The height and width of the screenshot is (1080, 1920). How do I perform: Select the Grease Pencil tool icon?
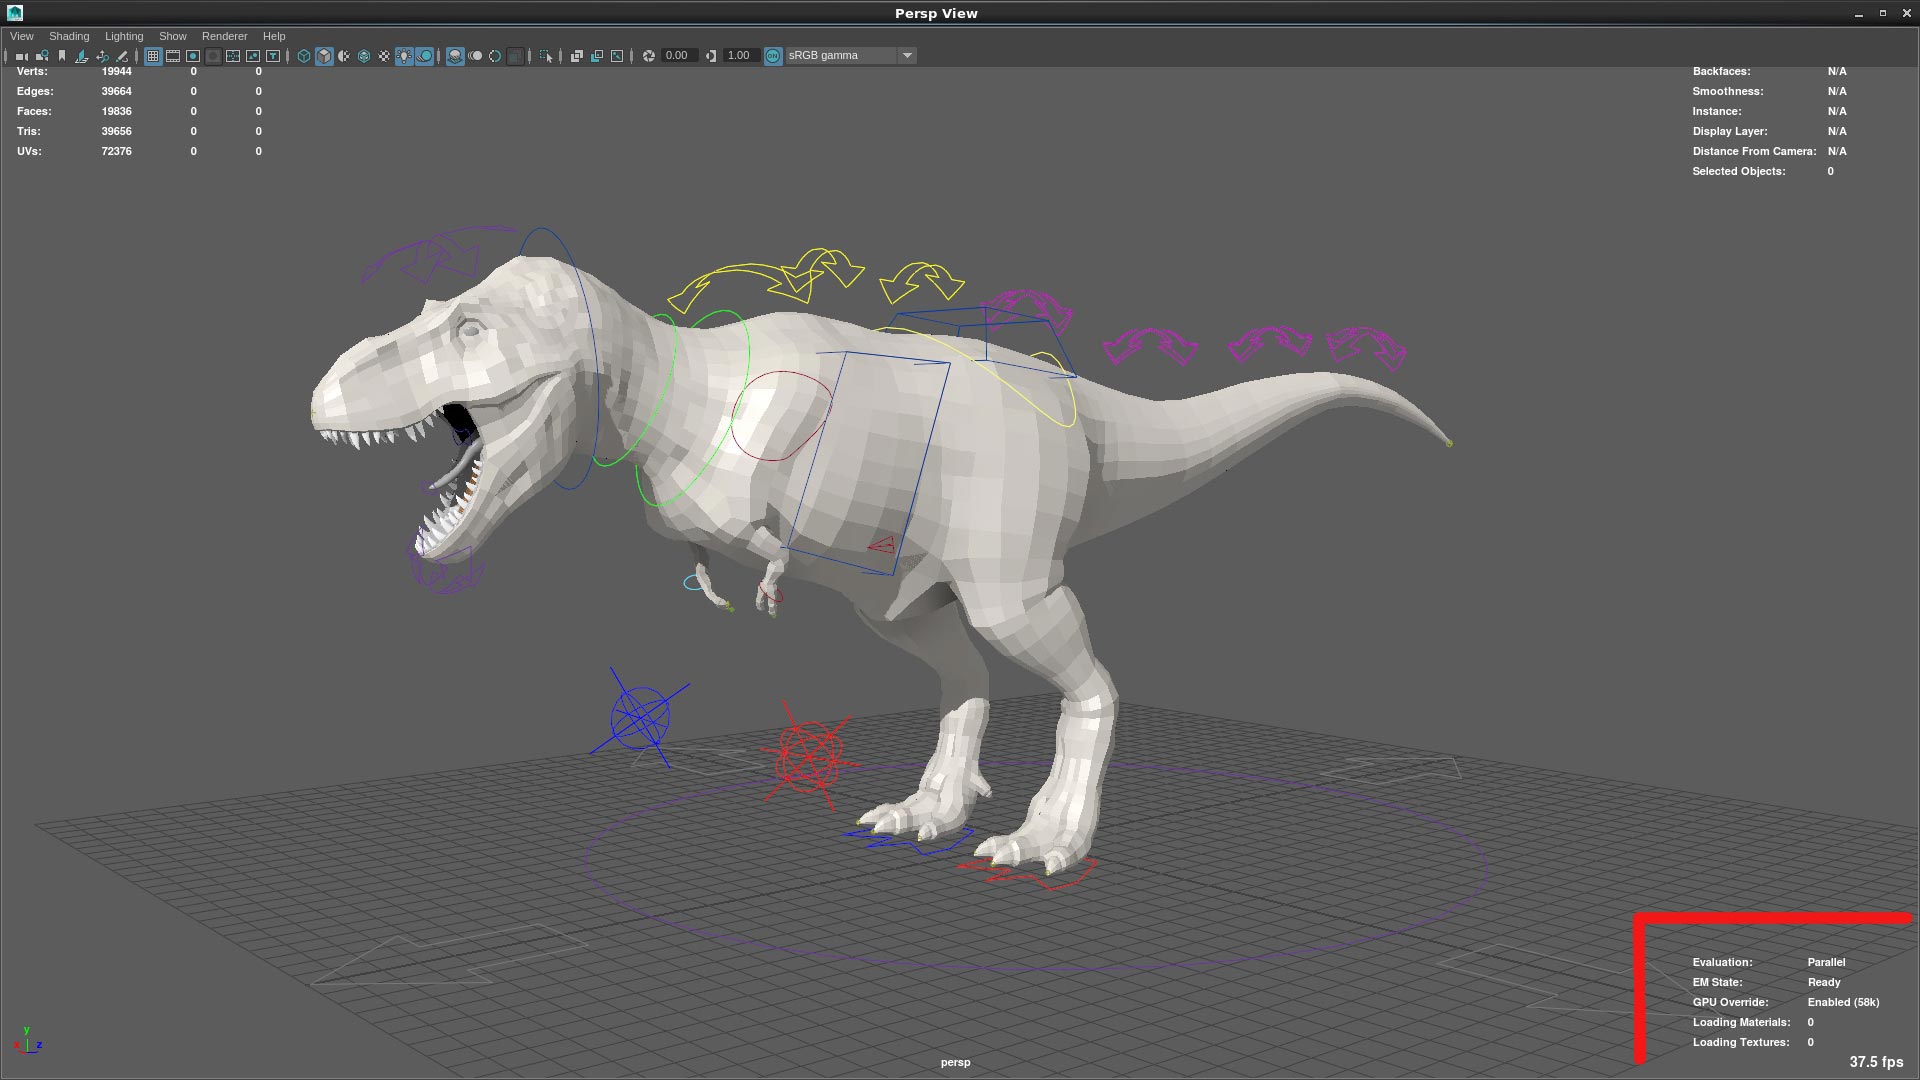123,56
